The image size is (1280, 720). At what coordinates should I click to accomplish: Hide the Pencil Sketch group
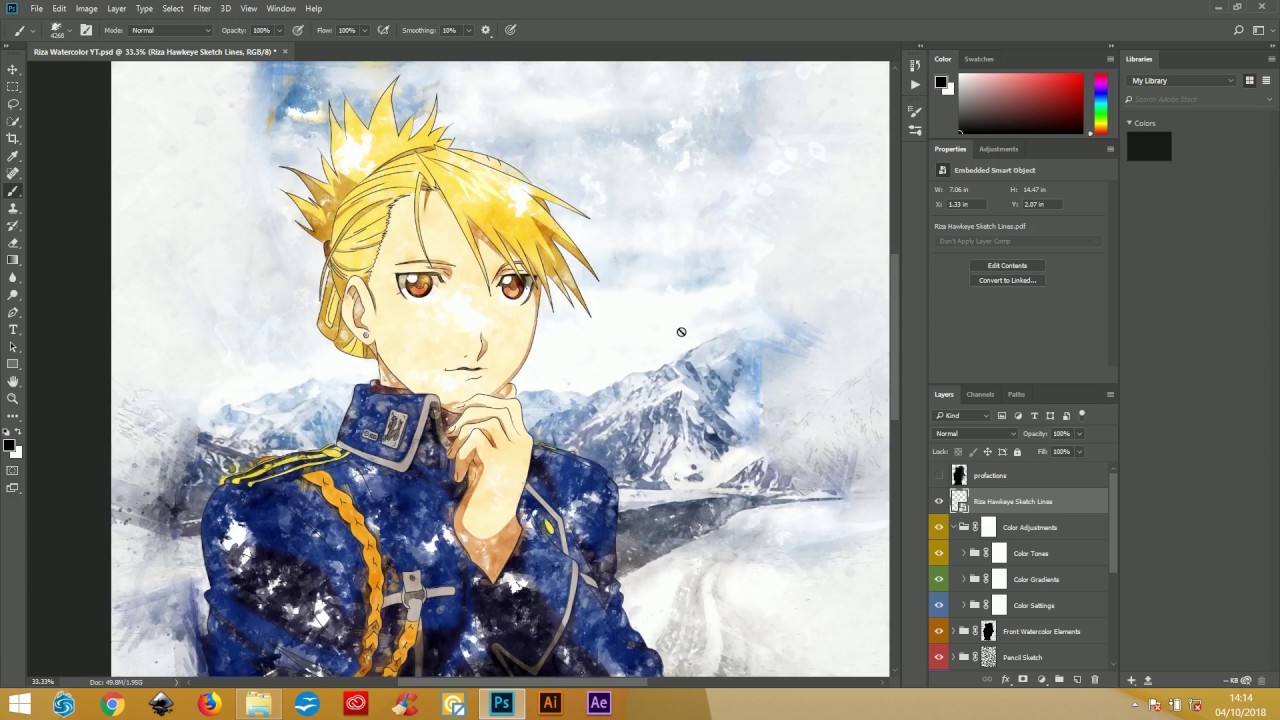click(x=938, y=657)
